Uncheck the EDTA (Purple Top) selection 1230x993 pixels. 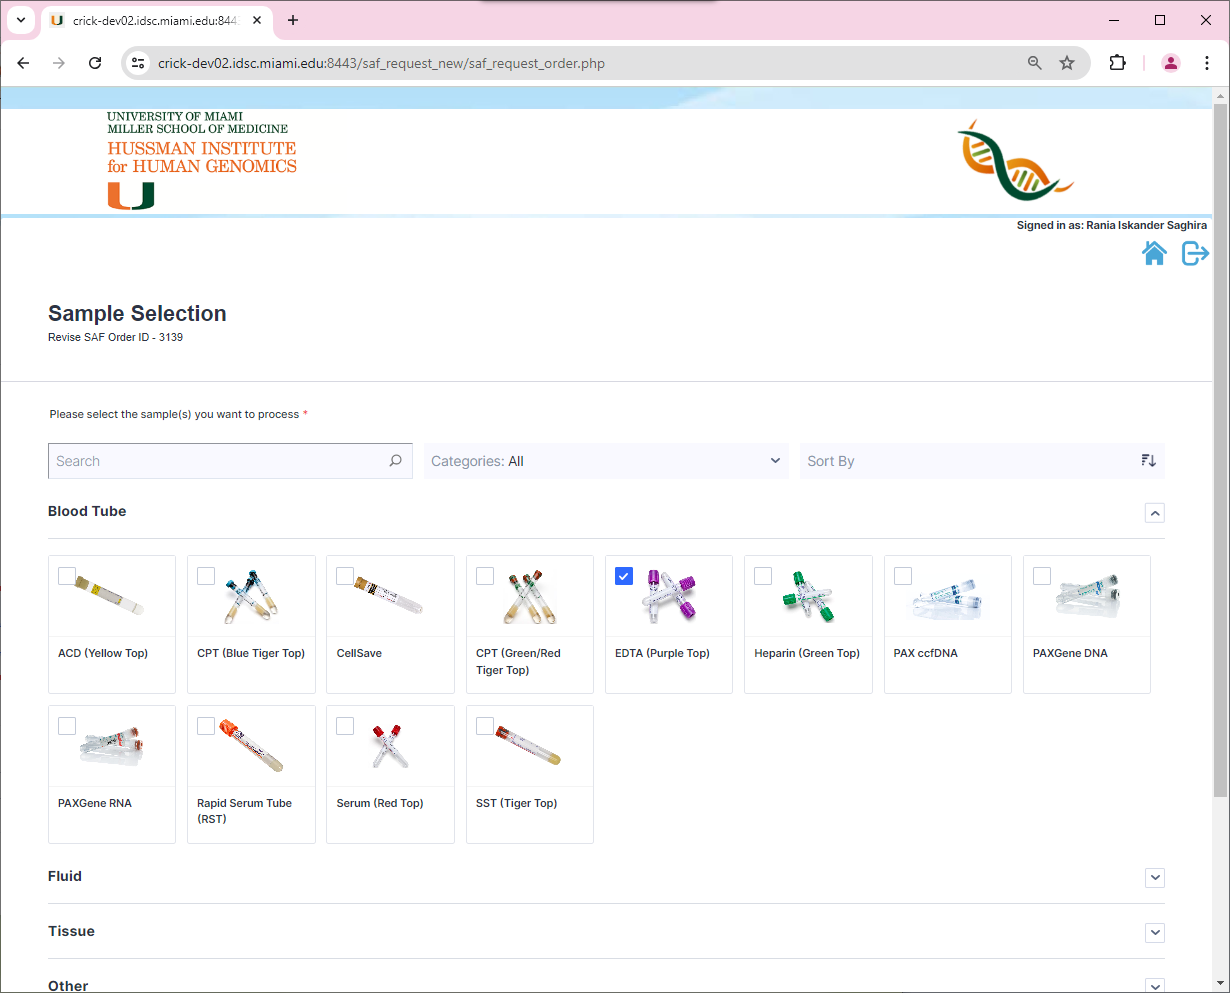pos(624,575)
